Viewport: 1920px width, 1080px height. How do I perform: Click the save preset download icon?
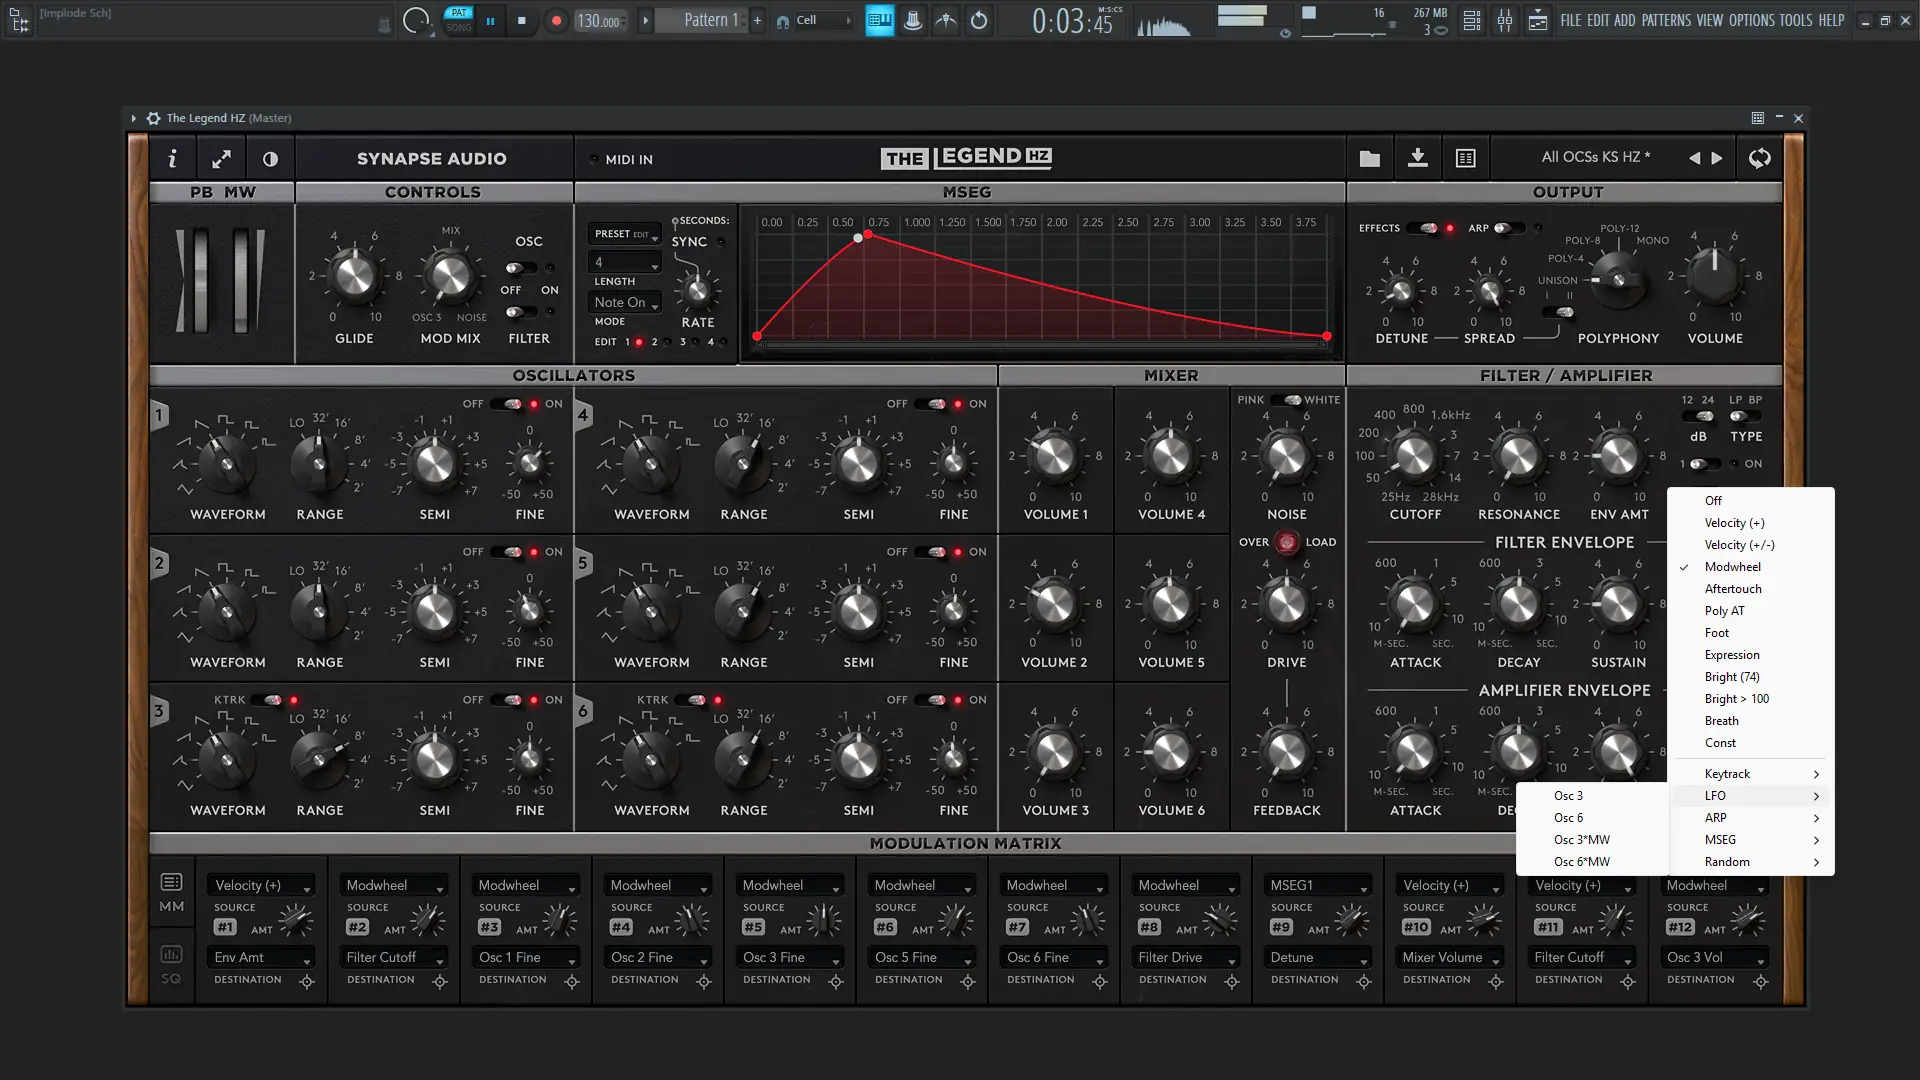[1417, 158]
